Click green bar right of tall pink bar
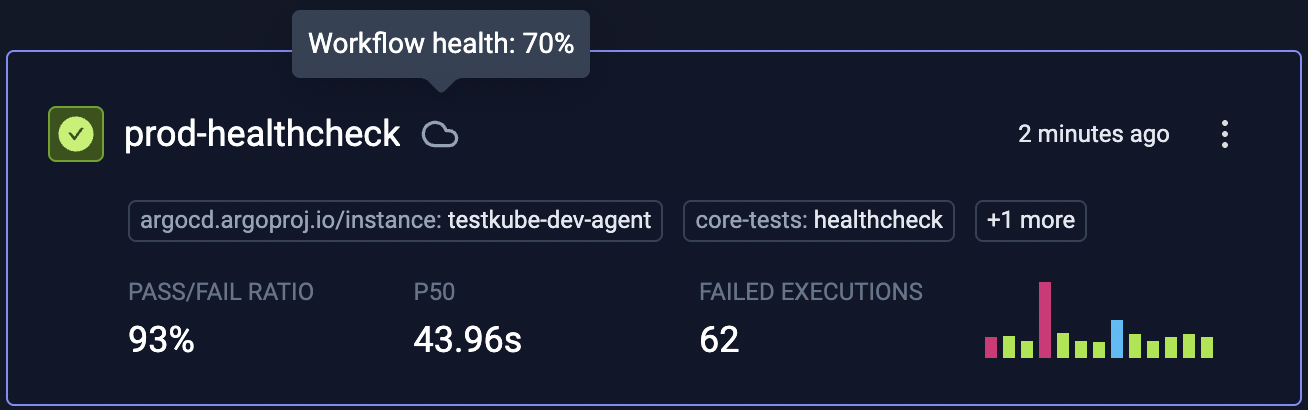The width and height of the screenshot is (1308, 410). 1063,345
